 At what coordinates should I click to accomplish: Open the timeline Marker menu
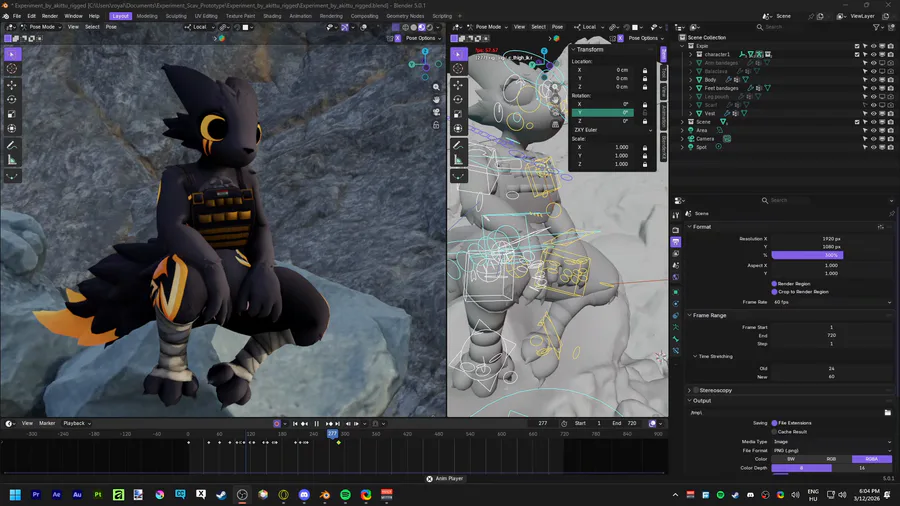click(47, 423)
